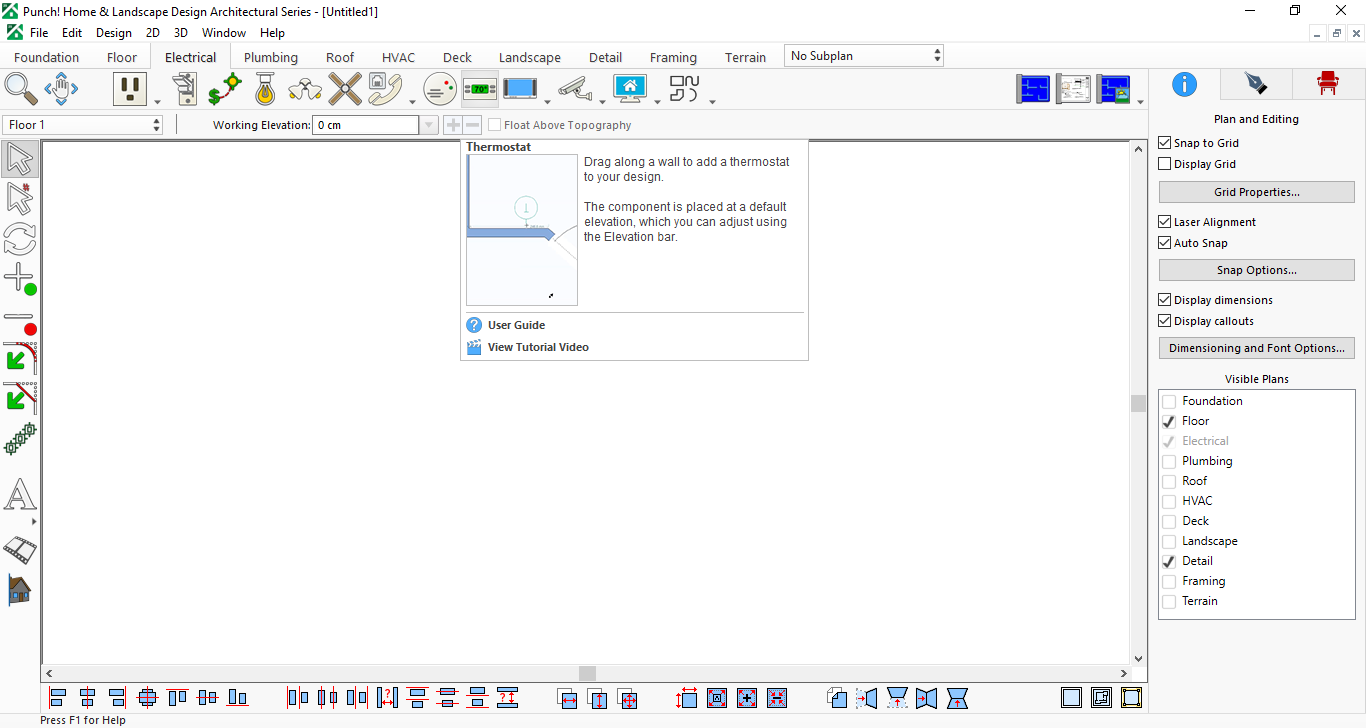Viewport: 1366px width, 728px height.
Task: Select the thermostat tool icon
Action: (x=480, y=89)
